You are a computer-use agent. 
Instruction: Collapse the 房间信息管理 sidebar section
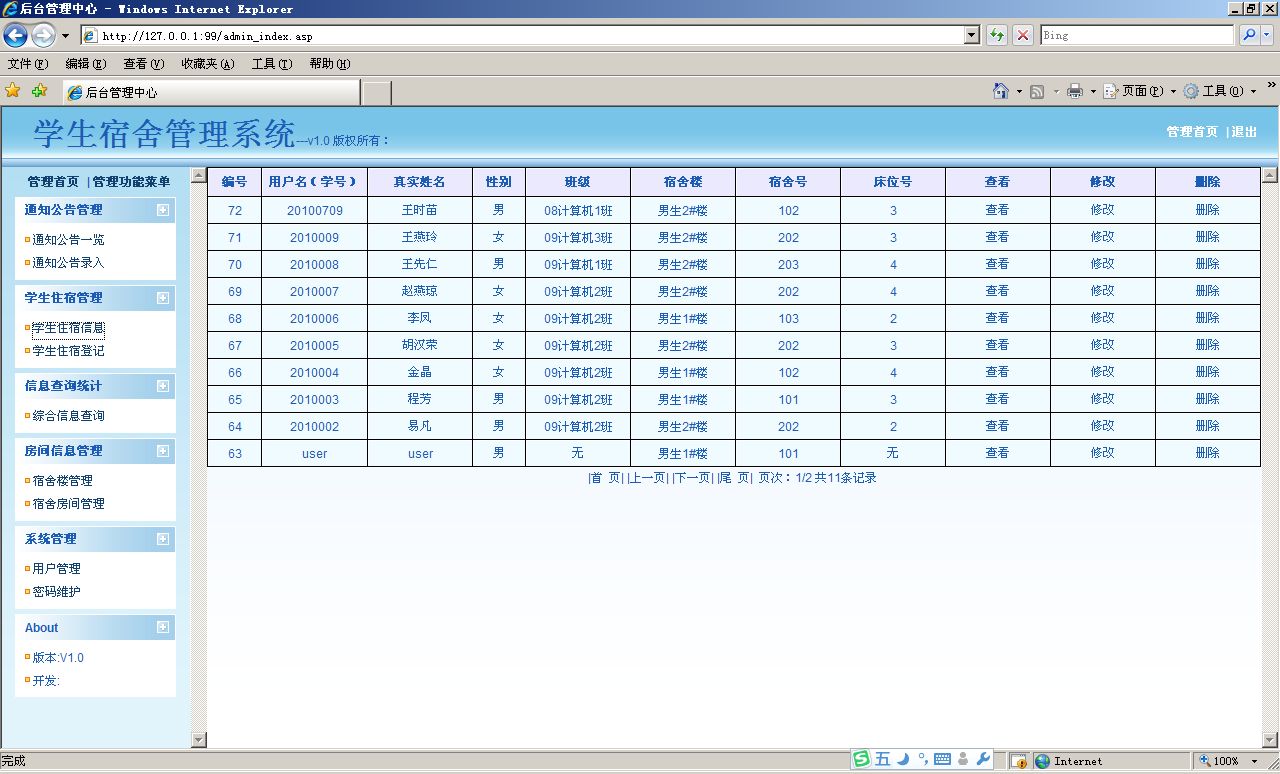coord(163,451)
